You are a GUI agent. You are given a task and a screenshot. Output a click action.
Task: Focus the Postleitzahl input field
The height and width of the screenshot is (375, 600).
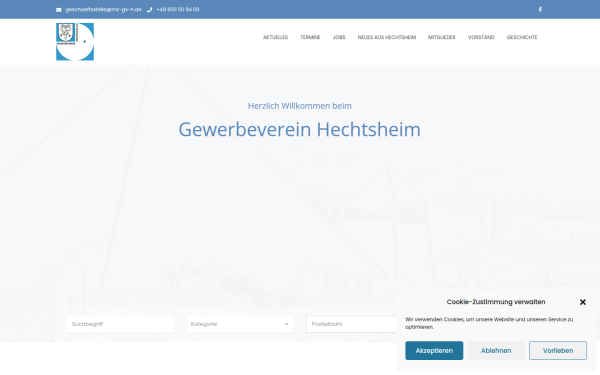point(351,324)
